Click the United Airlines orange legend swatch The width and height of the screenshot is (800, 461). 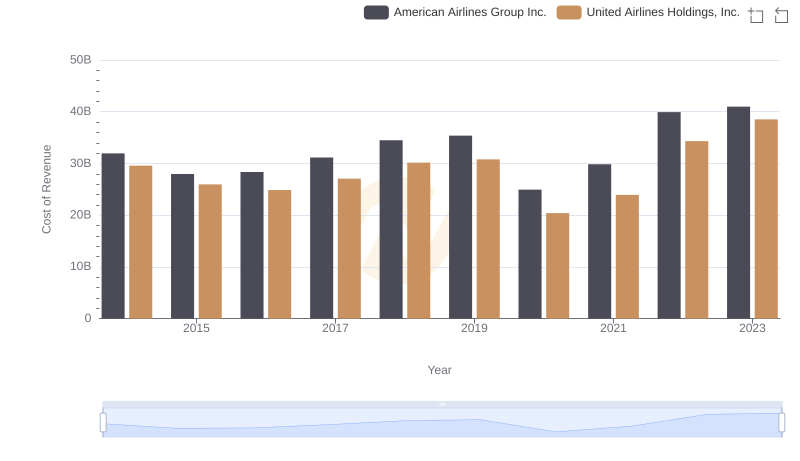click(569, 12)
